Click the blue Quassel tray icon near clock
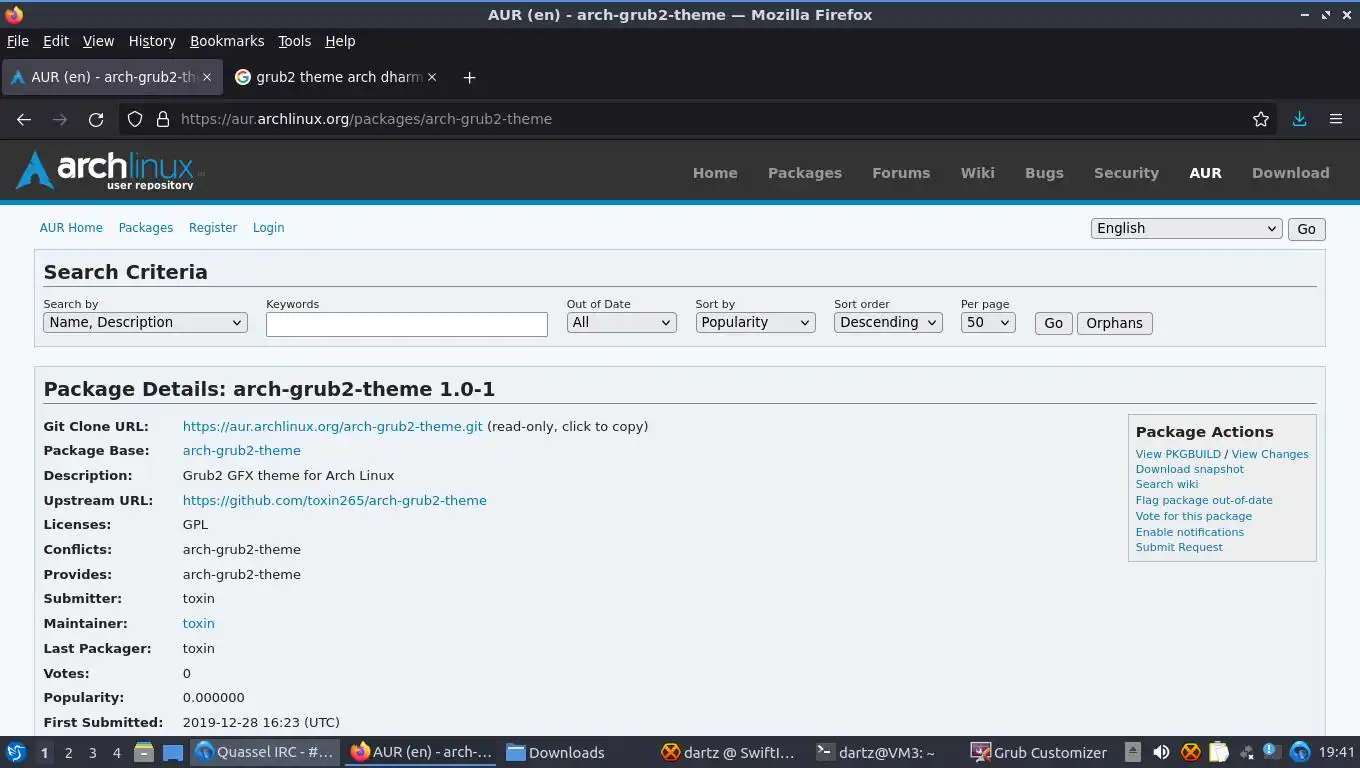 (x=1300, y=752)
